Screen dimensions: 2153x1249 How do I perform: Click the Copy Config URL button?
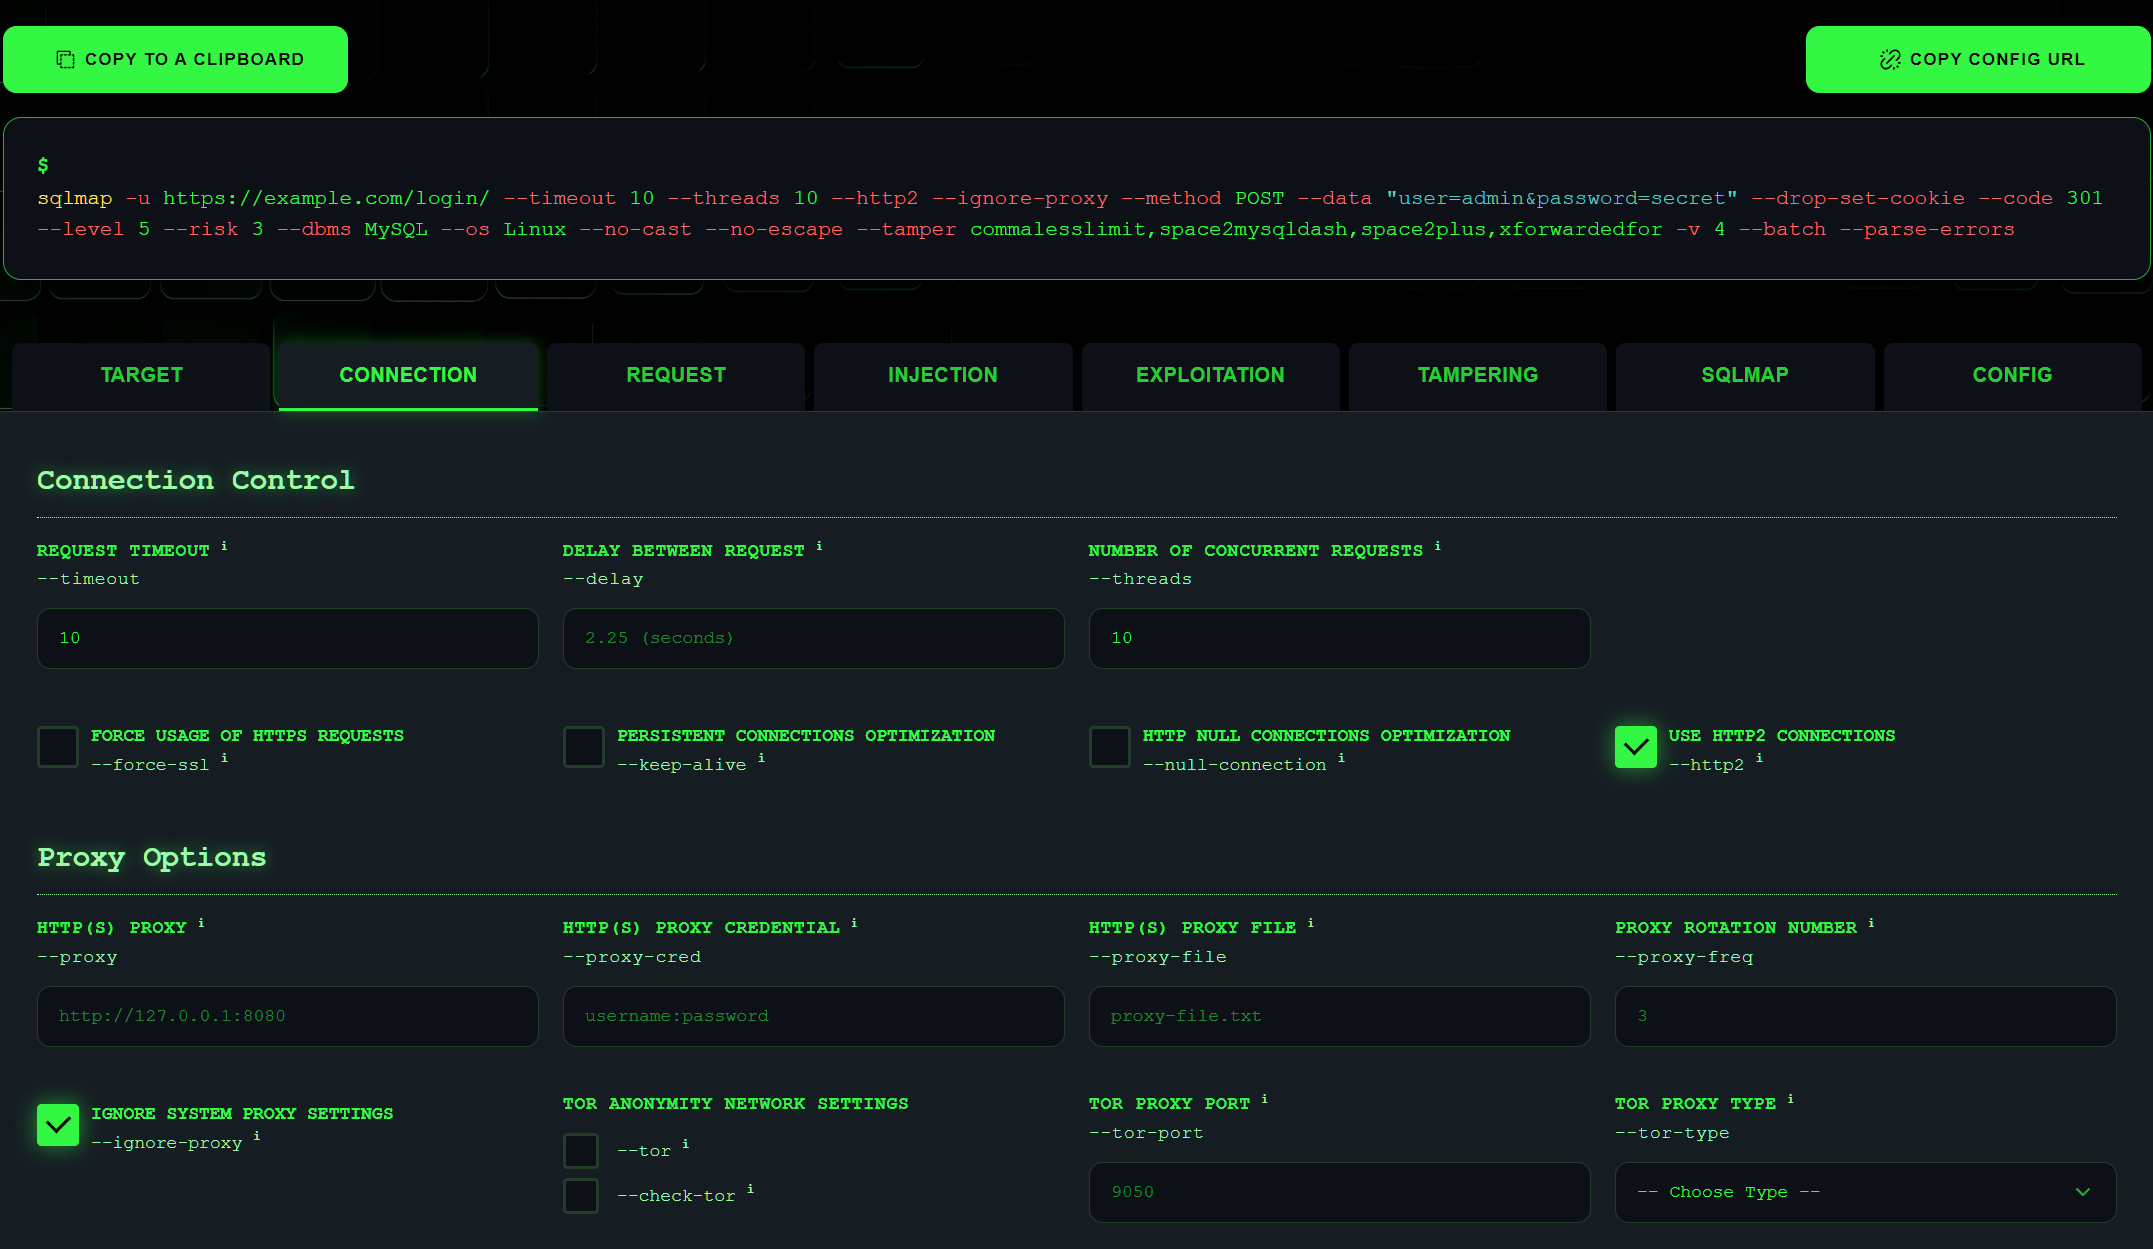[x=1979, y=59]
